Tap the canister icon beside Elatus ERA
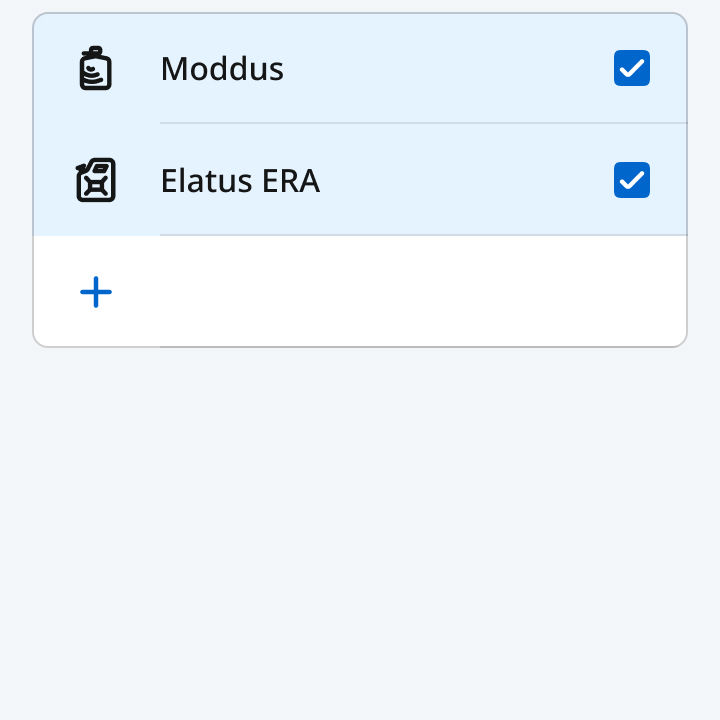Viewport: 720px width, 720px height. click(x=96, y=181)
